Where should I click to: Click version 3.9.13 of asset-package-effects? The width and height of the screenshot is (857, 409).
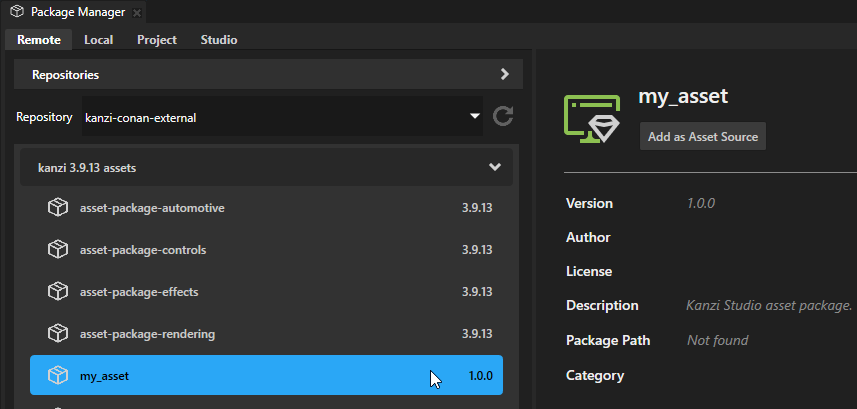click(x=477, y=292)
